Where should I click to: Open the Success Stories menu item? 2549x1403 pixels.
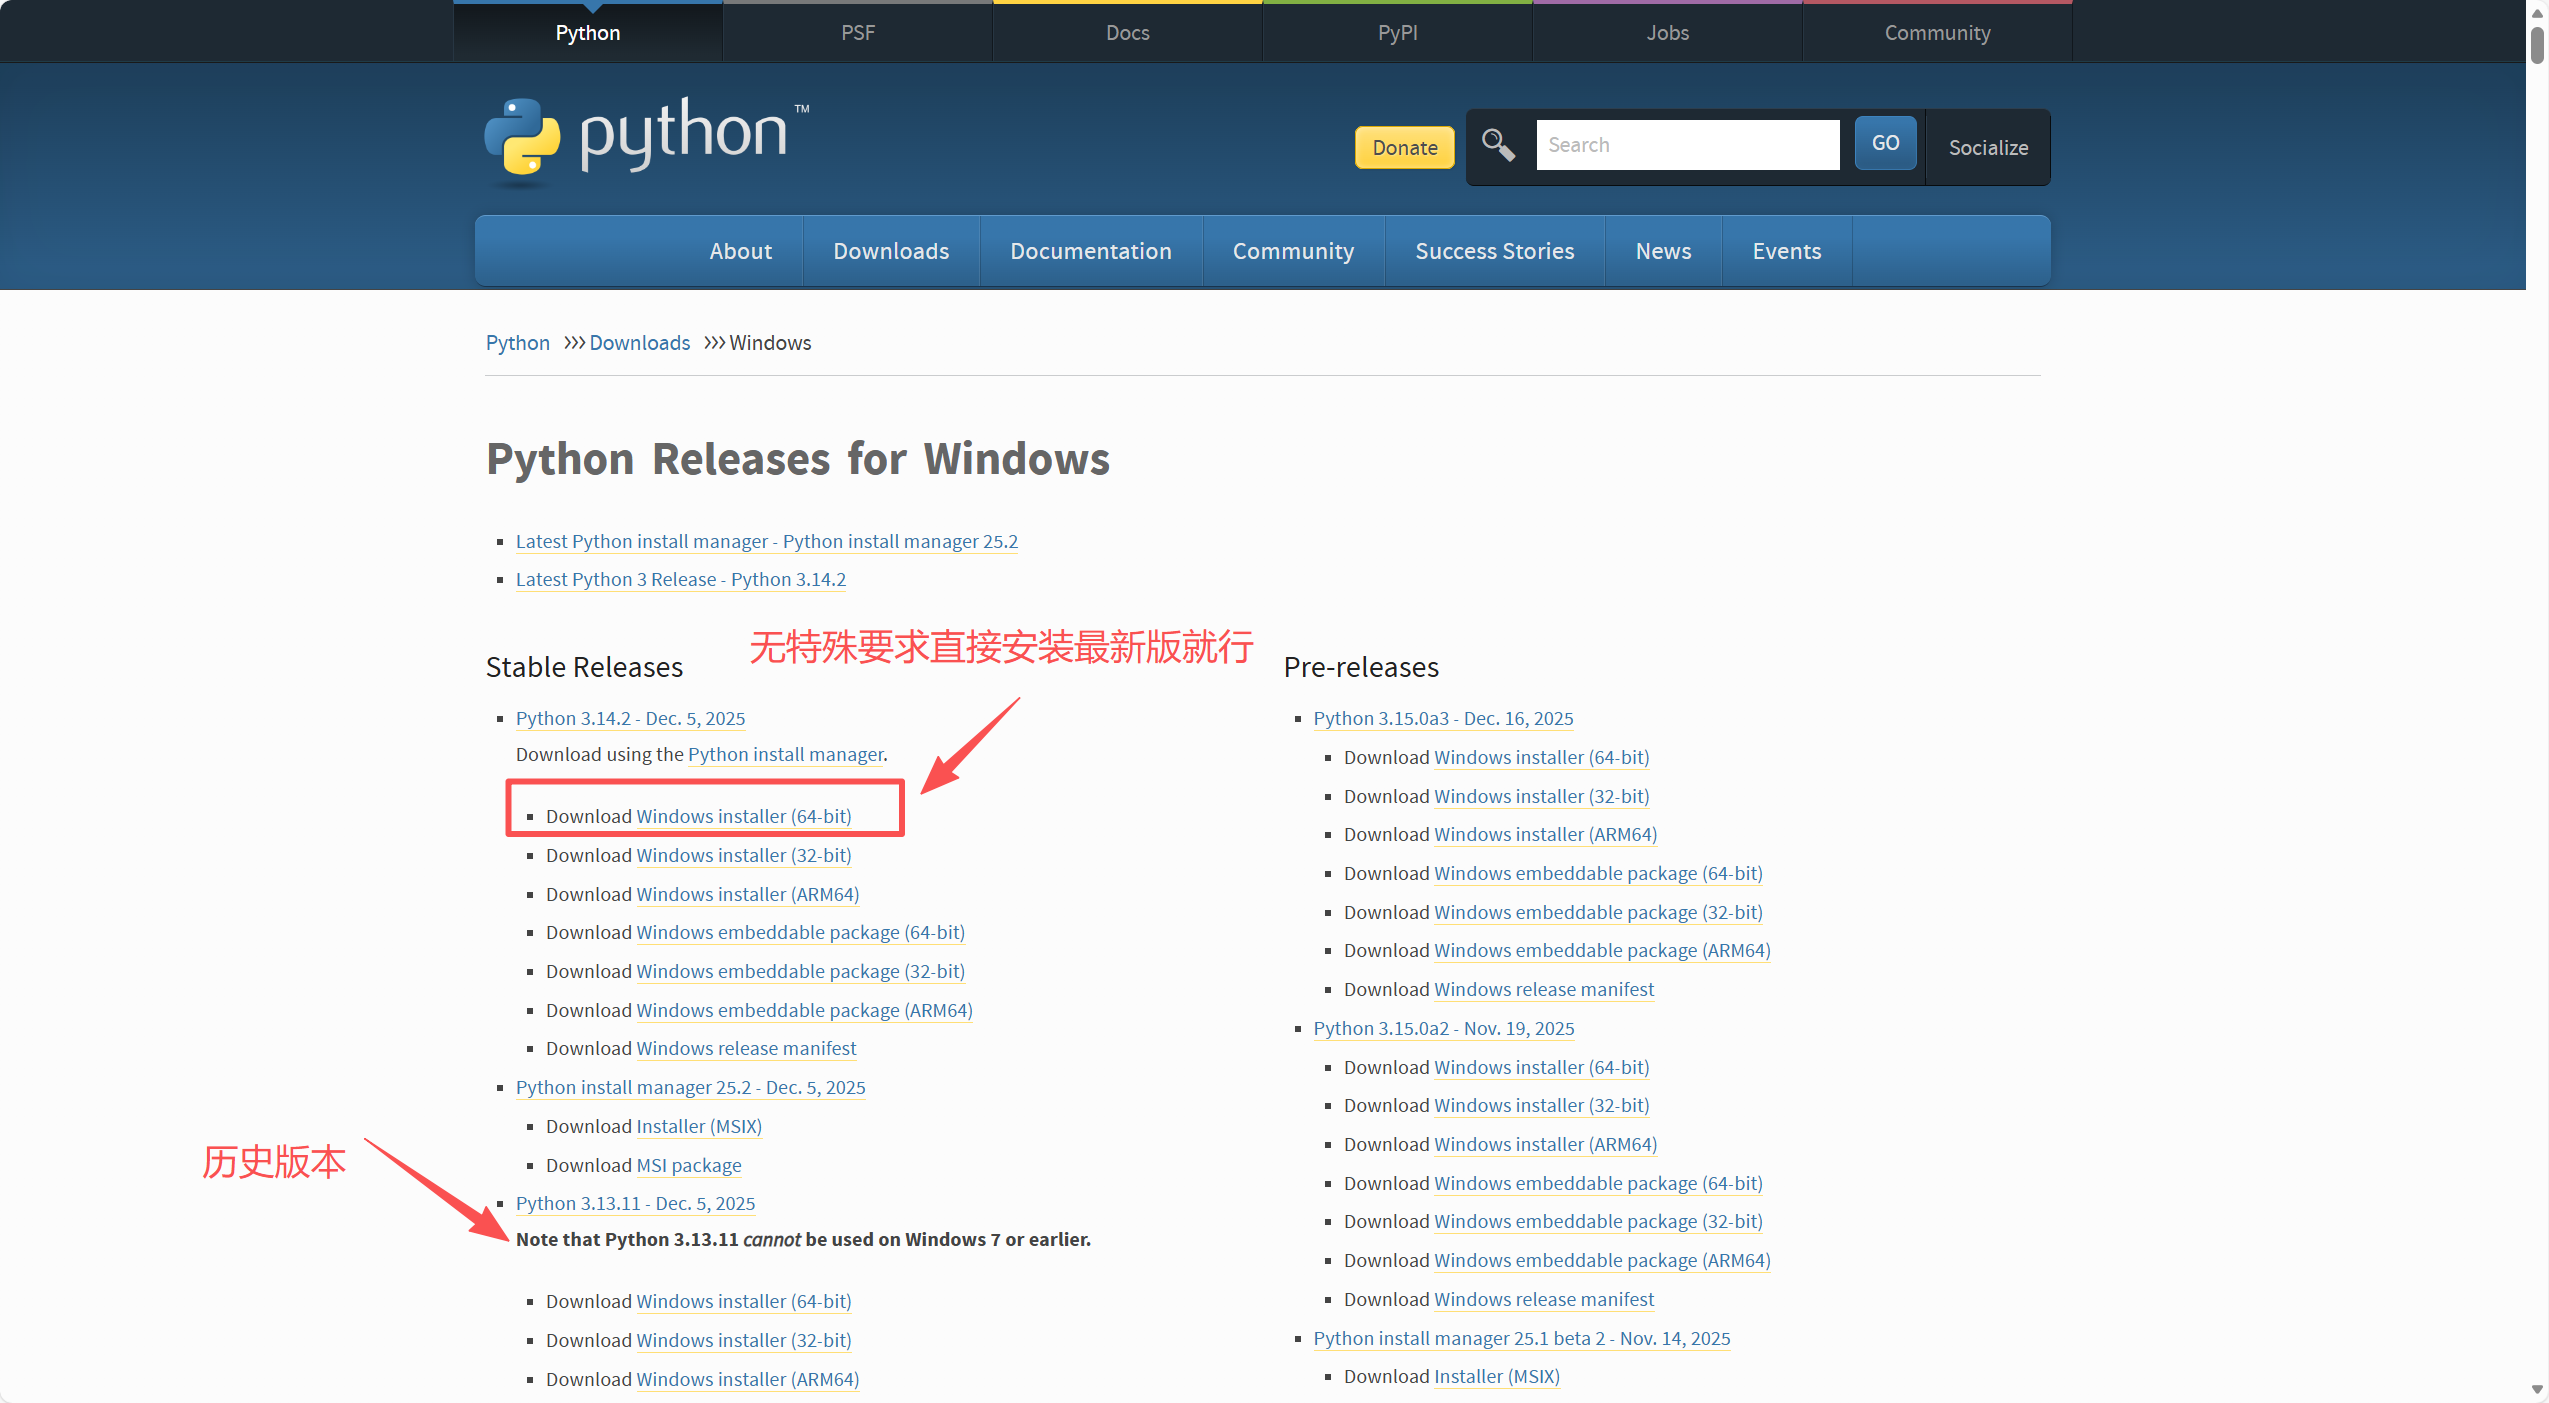pyautogui.click(x=1494, y=251)
